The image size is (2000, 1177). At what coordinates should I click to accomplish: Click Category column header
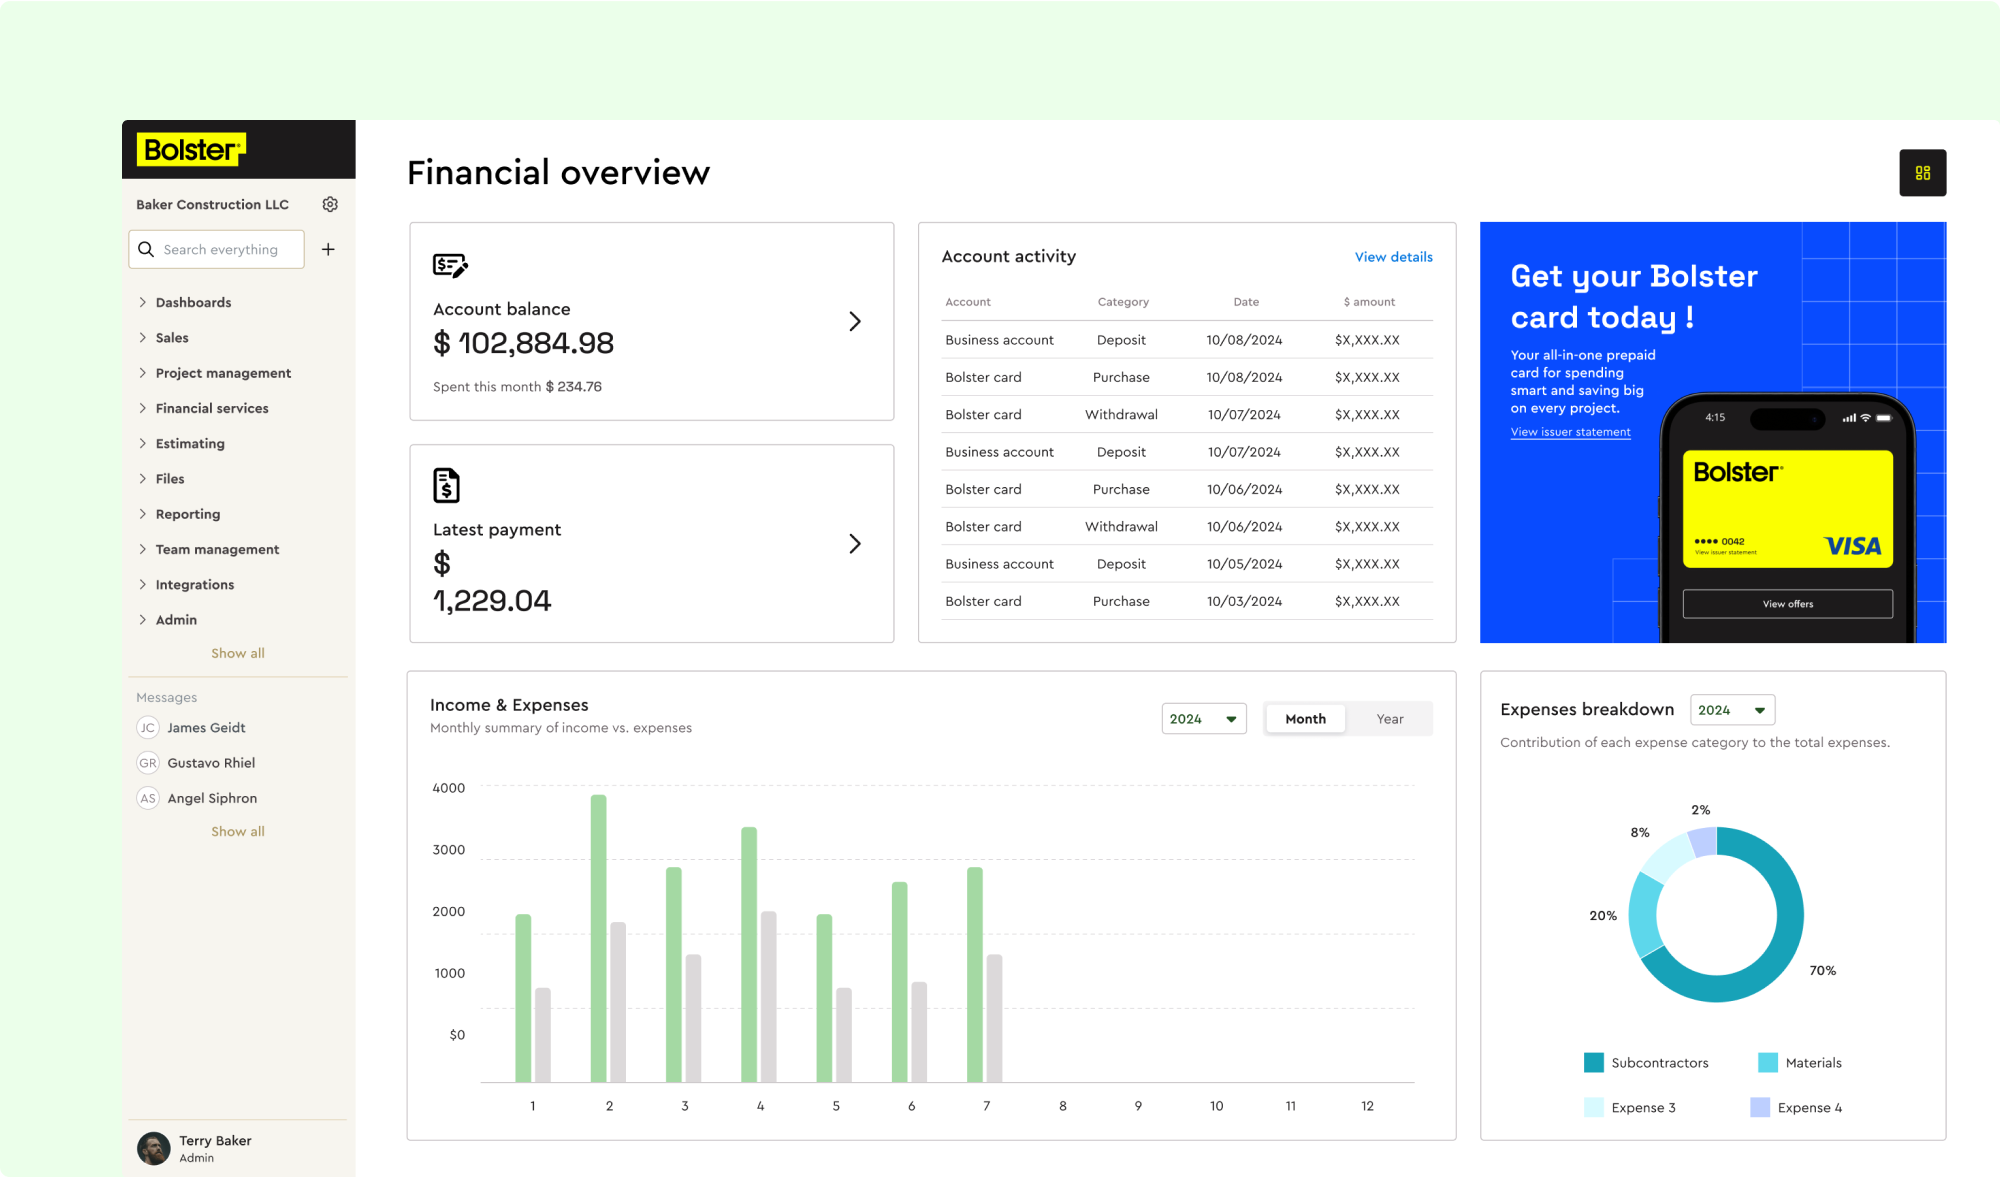pos(1123,302)
